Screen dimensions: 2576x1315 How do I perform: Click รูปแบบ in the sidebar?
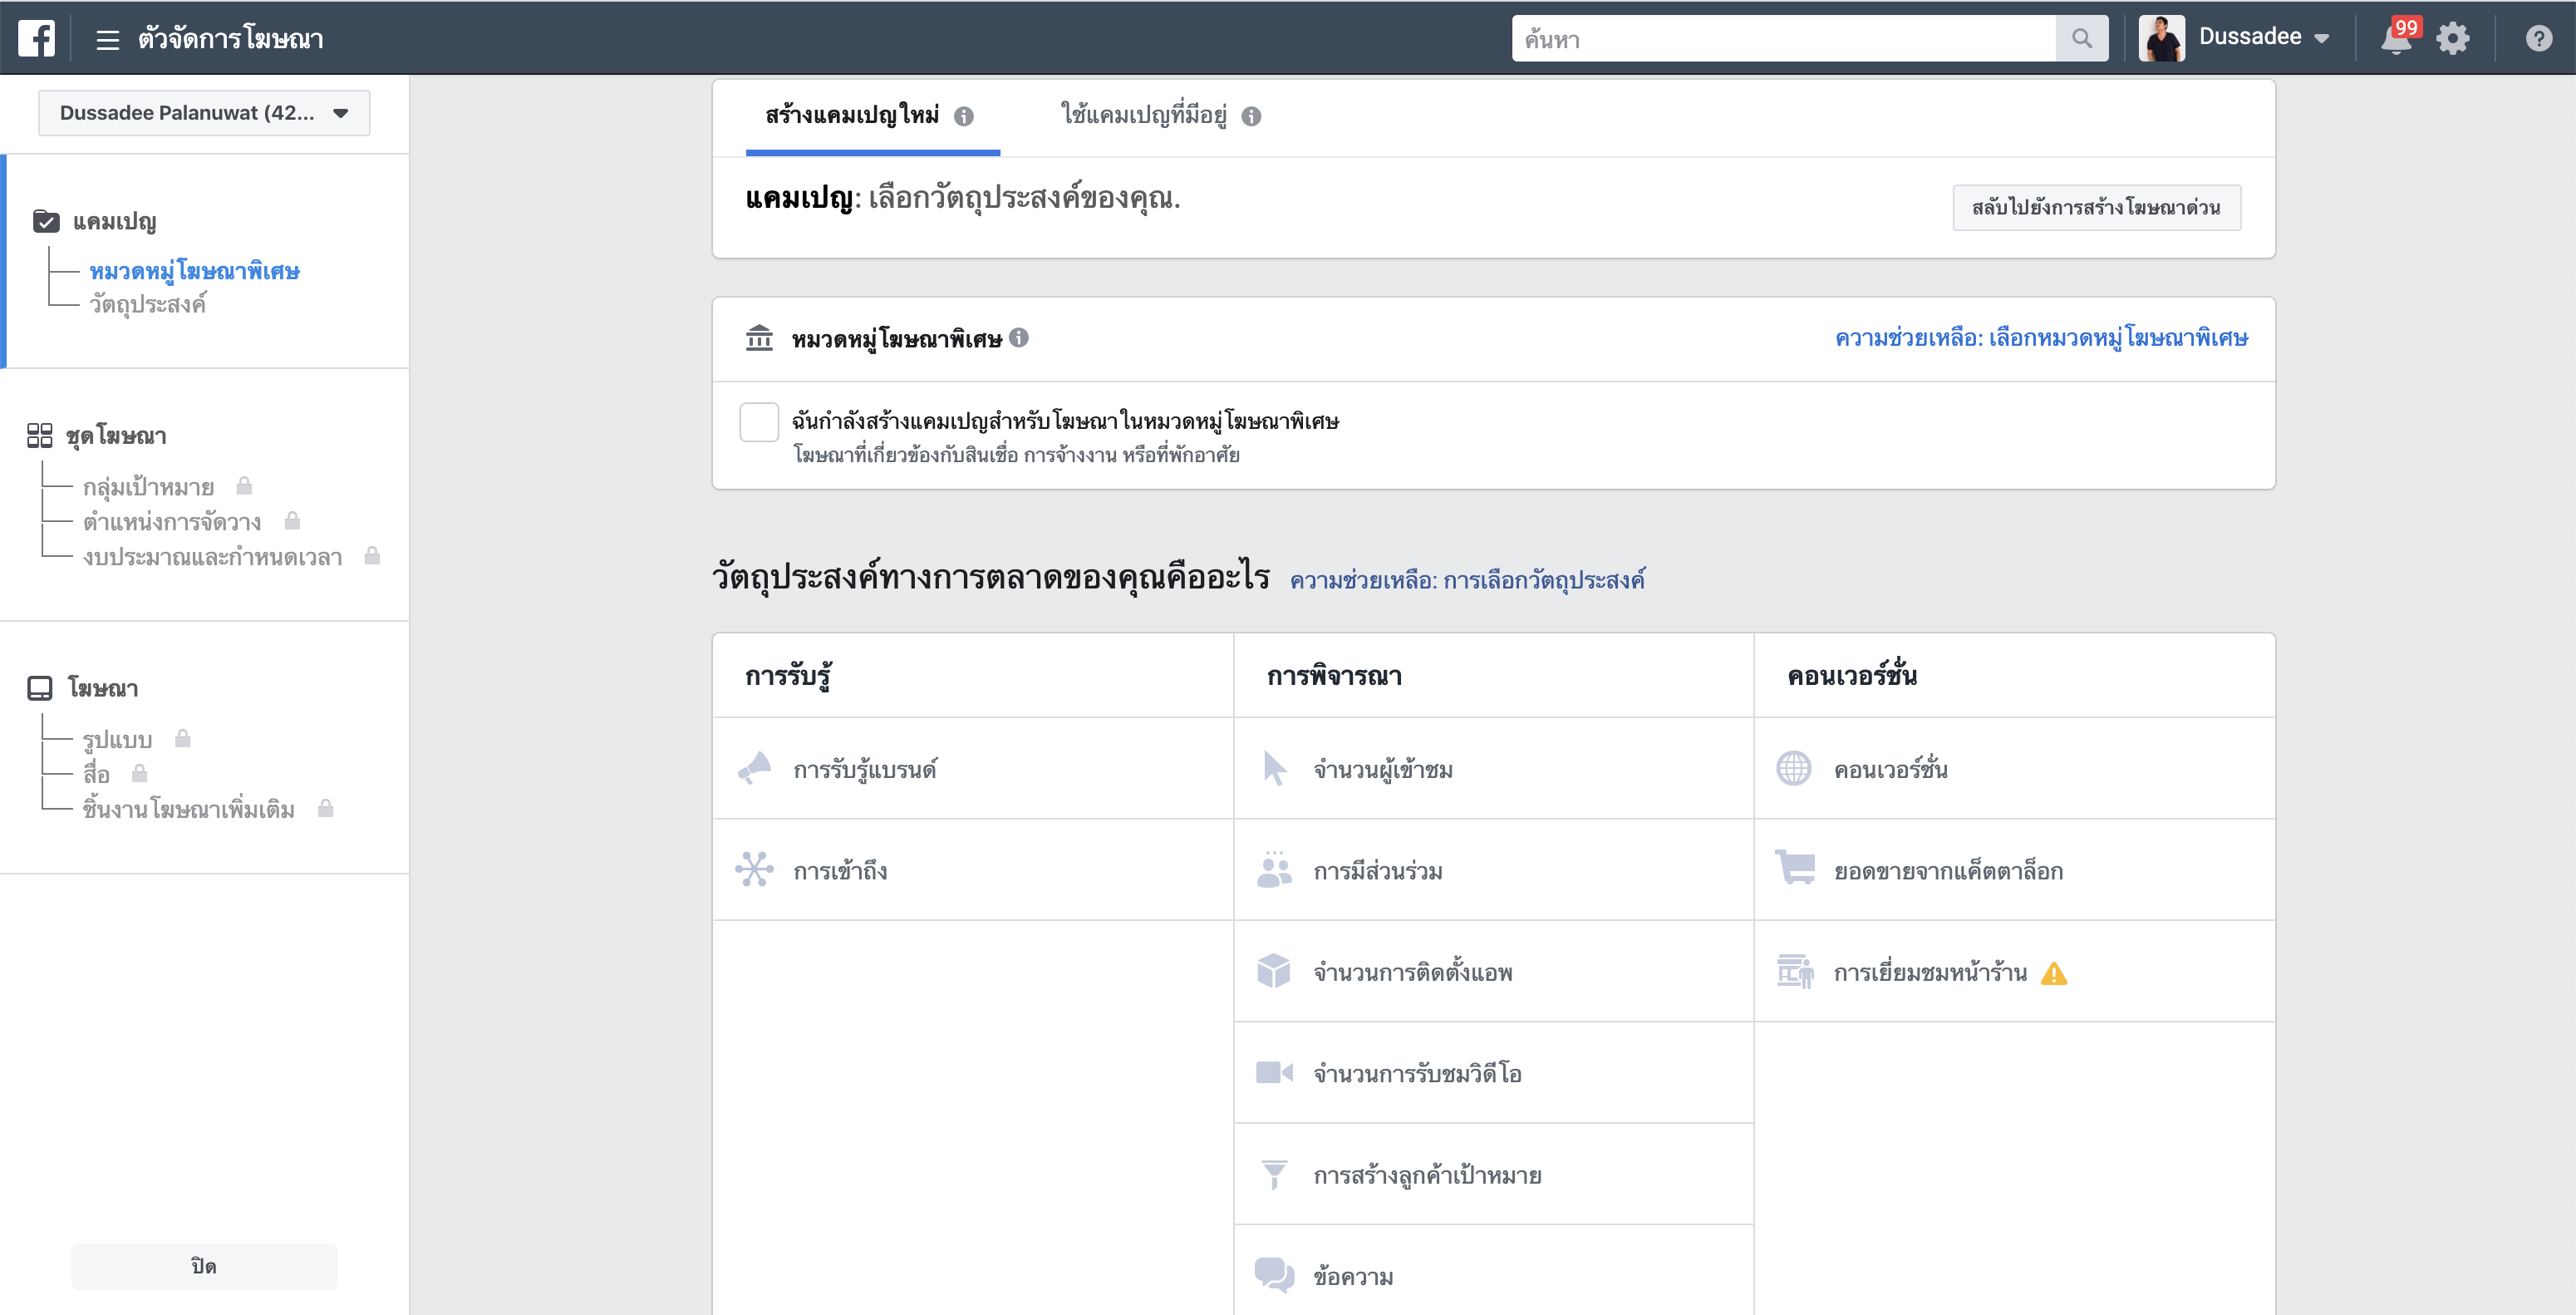coord(117,740)
